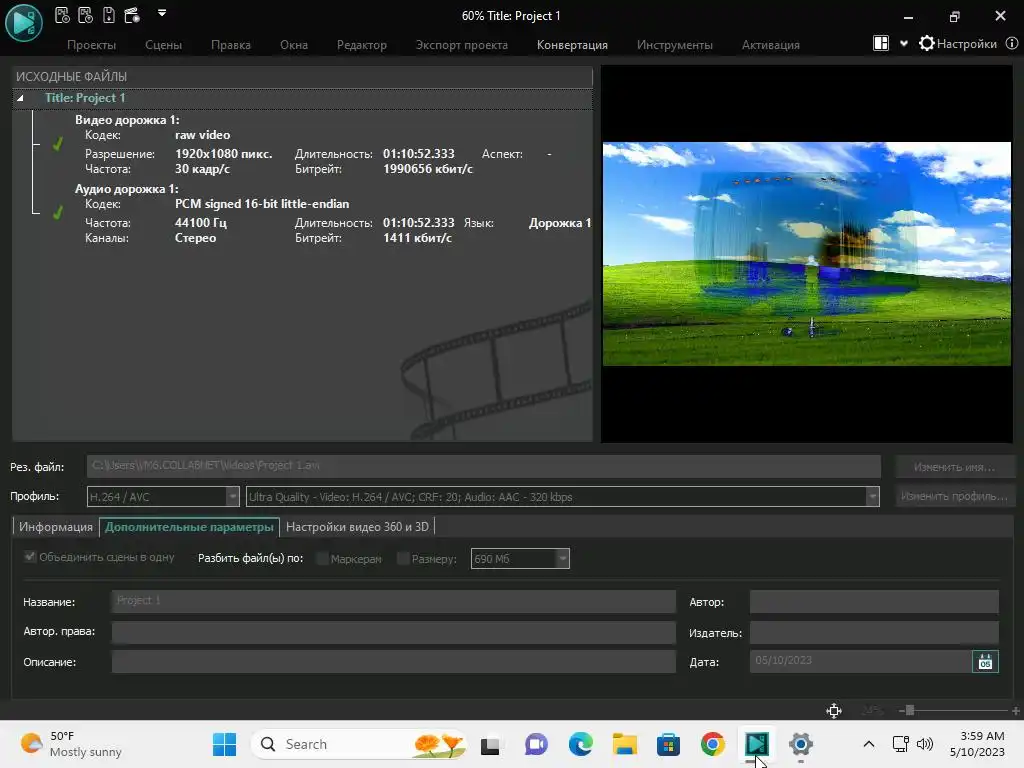Image resolution: width=1024 pixels, height=768 pixels.
Task: Click the taskbar Search box
Action: (x=358, y=744)
